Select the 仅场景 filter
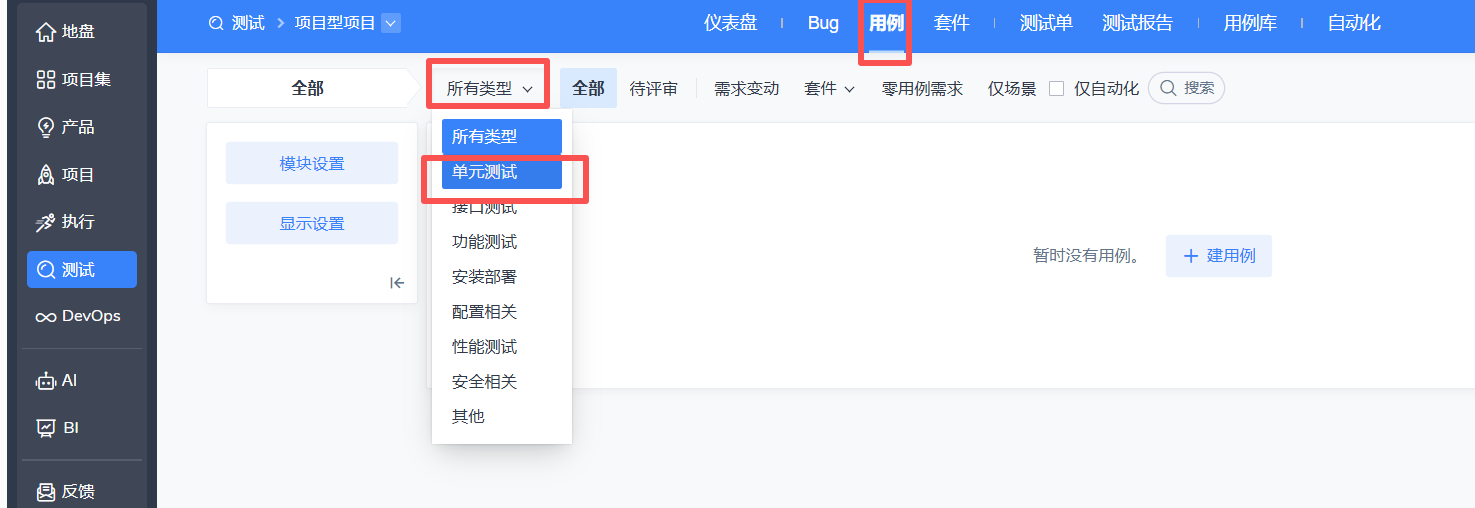This screenshot has width=1475, height=508. [1012, 89]
